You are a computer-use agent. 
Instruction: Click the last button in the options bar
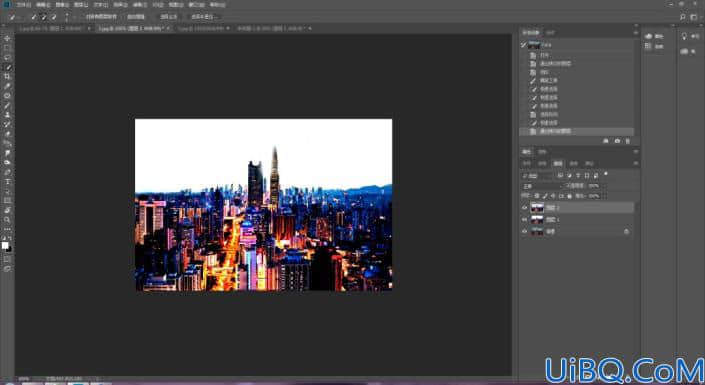[x=204, y=17]
